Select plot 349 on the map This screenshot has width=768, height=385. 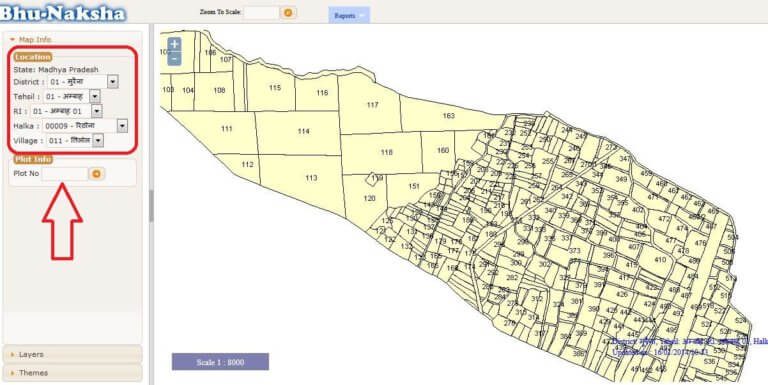coord(621,179)
